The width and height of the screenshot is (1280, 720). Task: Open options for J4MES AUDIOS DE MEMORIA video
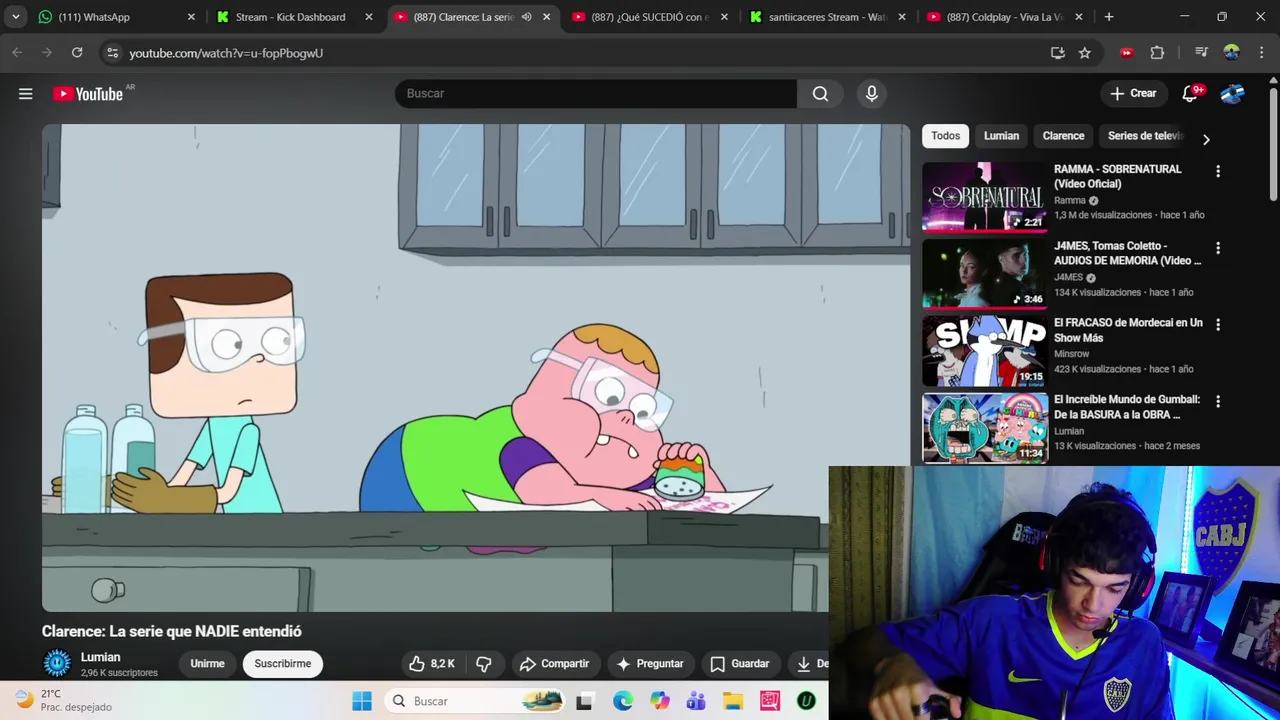(1218, 248)
